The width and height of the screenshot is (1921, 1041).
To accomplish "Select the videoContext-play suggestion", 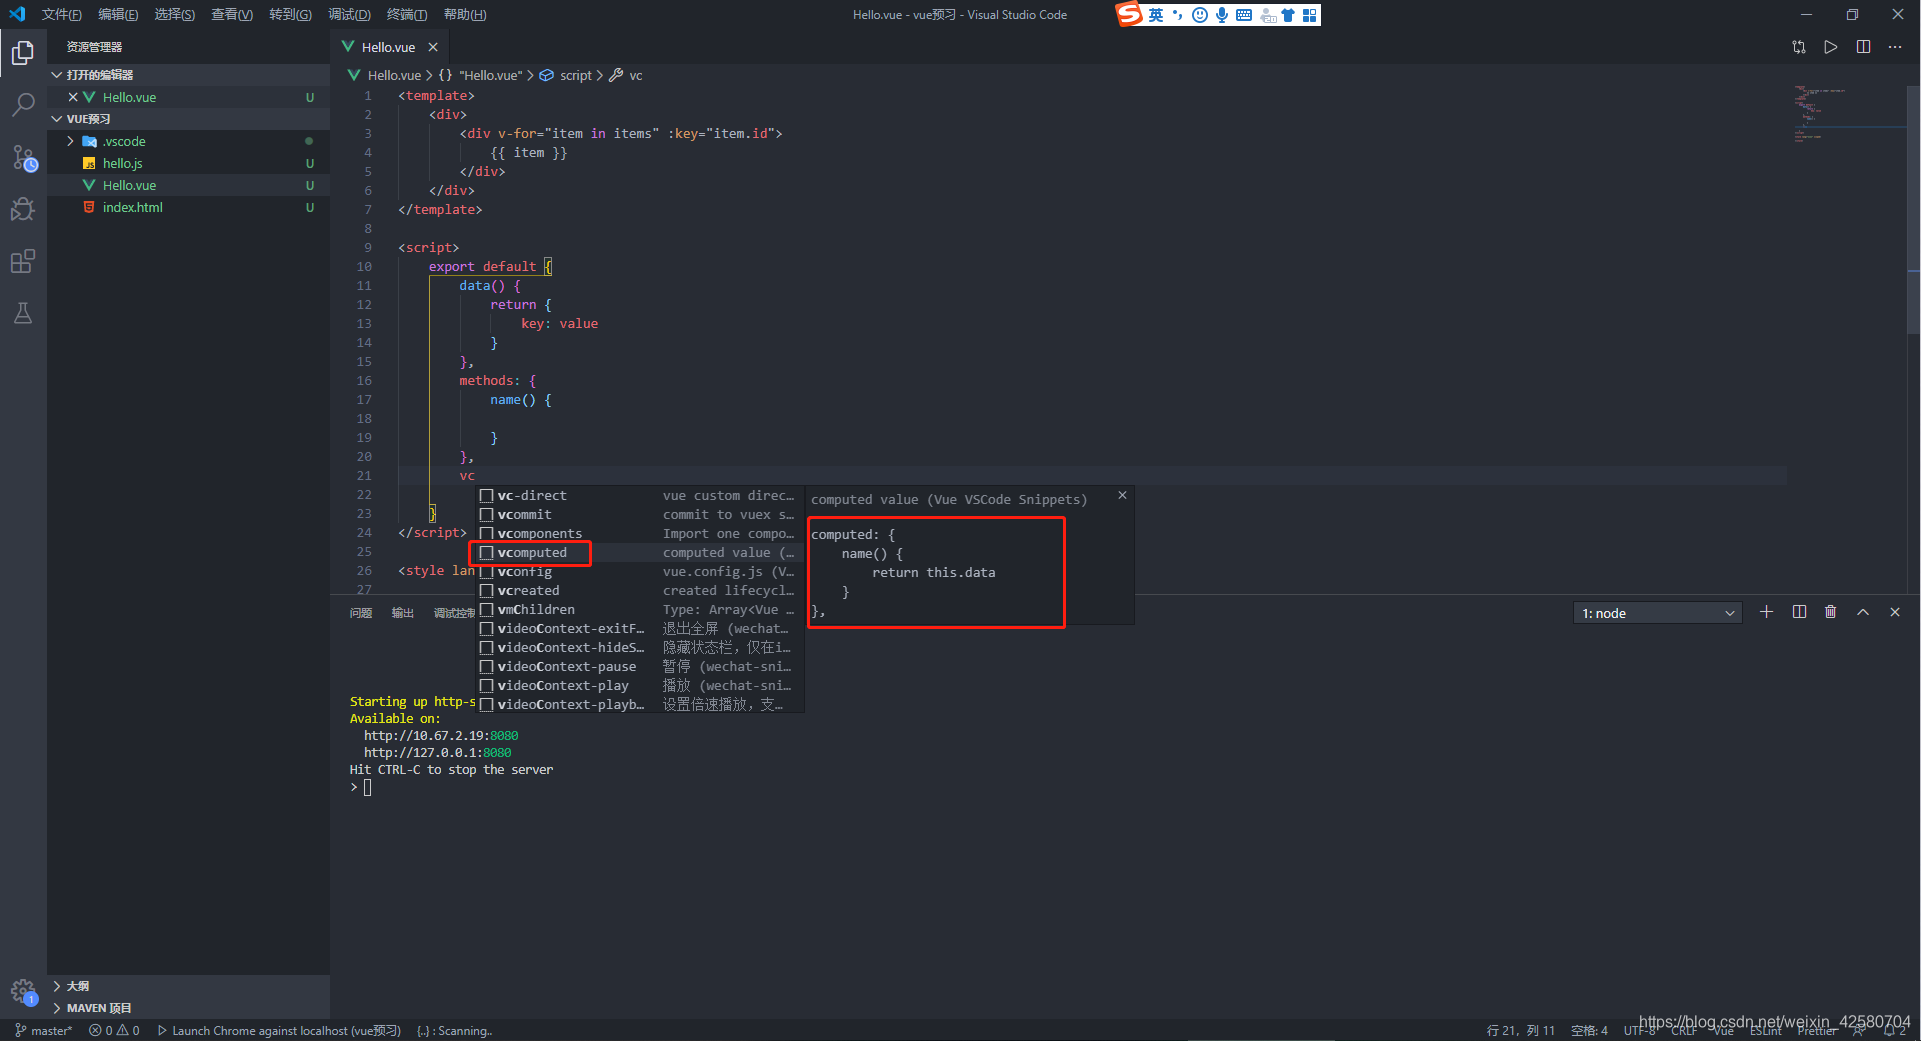I will point(640,686).
